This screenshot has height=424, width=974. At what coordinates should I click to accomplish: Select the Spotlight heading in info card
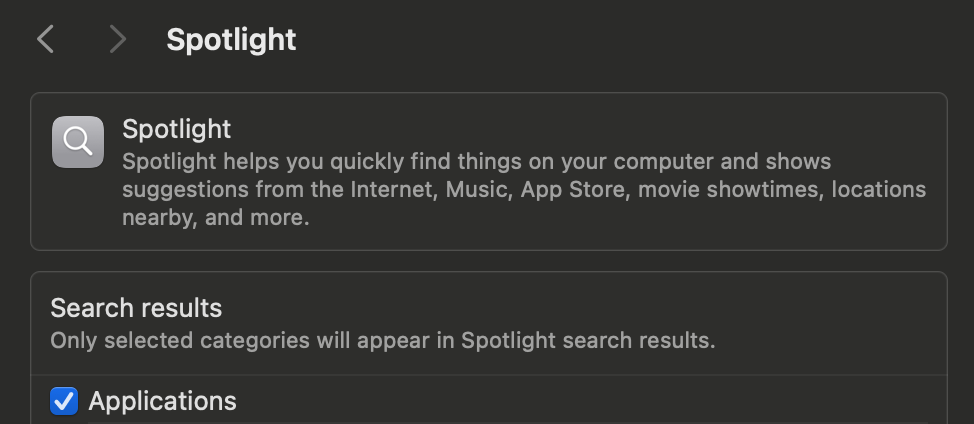pos(176,129)
